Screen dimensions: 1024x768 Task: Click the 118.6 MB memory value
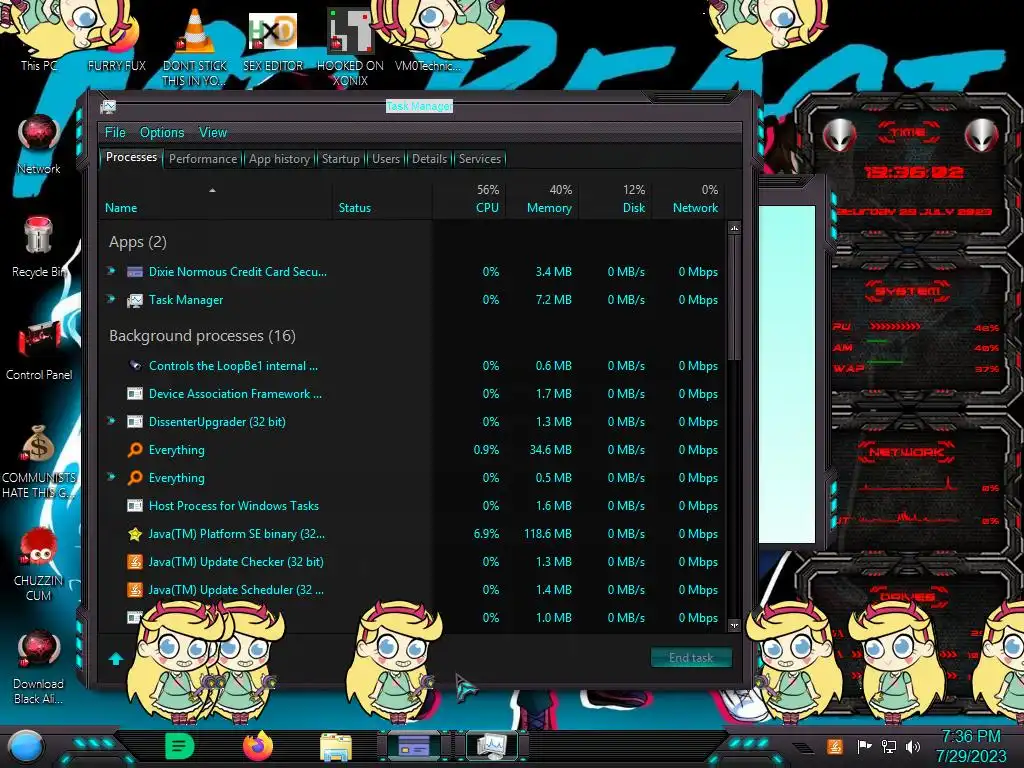(547, 534)
